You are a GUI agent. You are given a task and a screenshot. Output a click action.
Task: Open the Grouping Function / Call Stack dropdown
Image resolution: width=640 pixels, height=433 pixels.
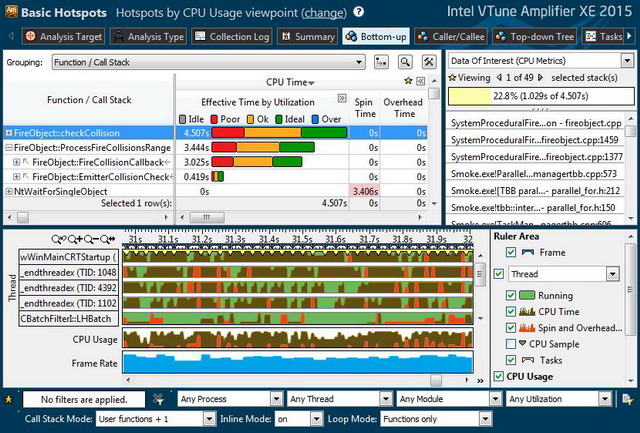point(208,62)
